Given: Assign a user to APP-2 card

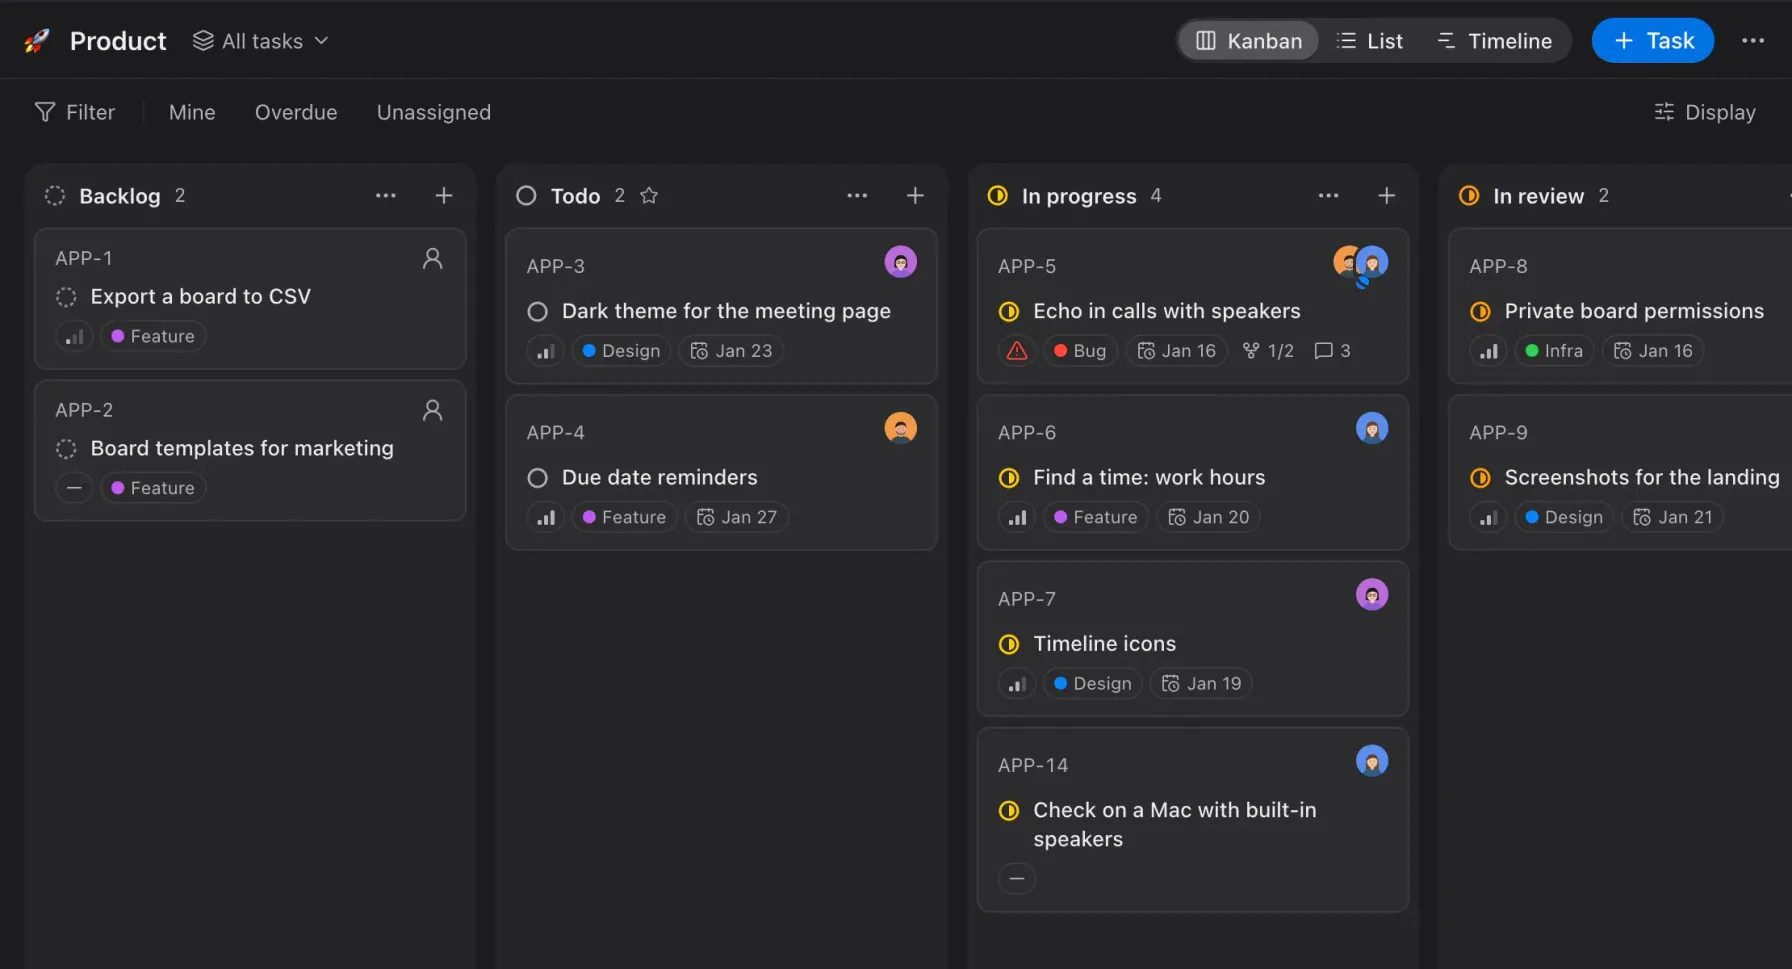Looking at the screenshot, I should click(432, 411).
